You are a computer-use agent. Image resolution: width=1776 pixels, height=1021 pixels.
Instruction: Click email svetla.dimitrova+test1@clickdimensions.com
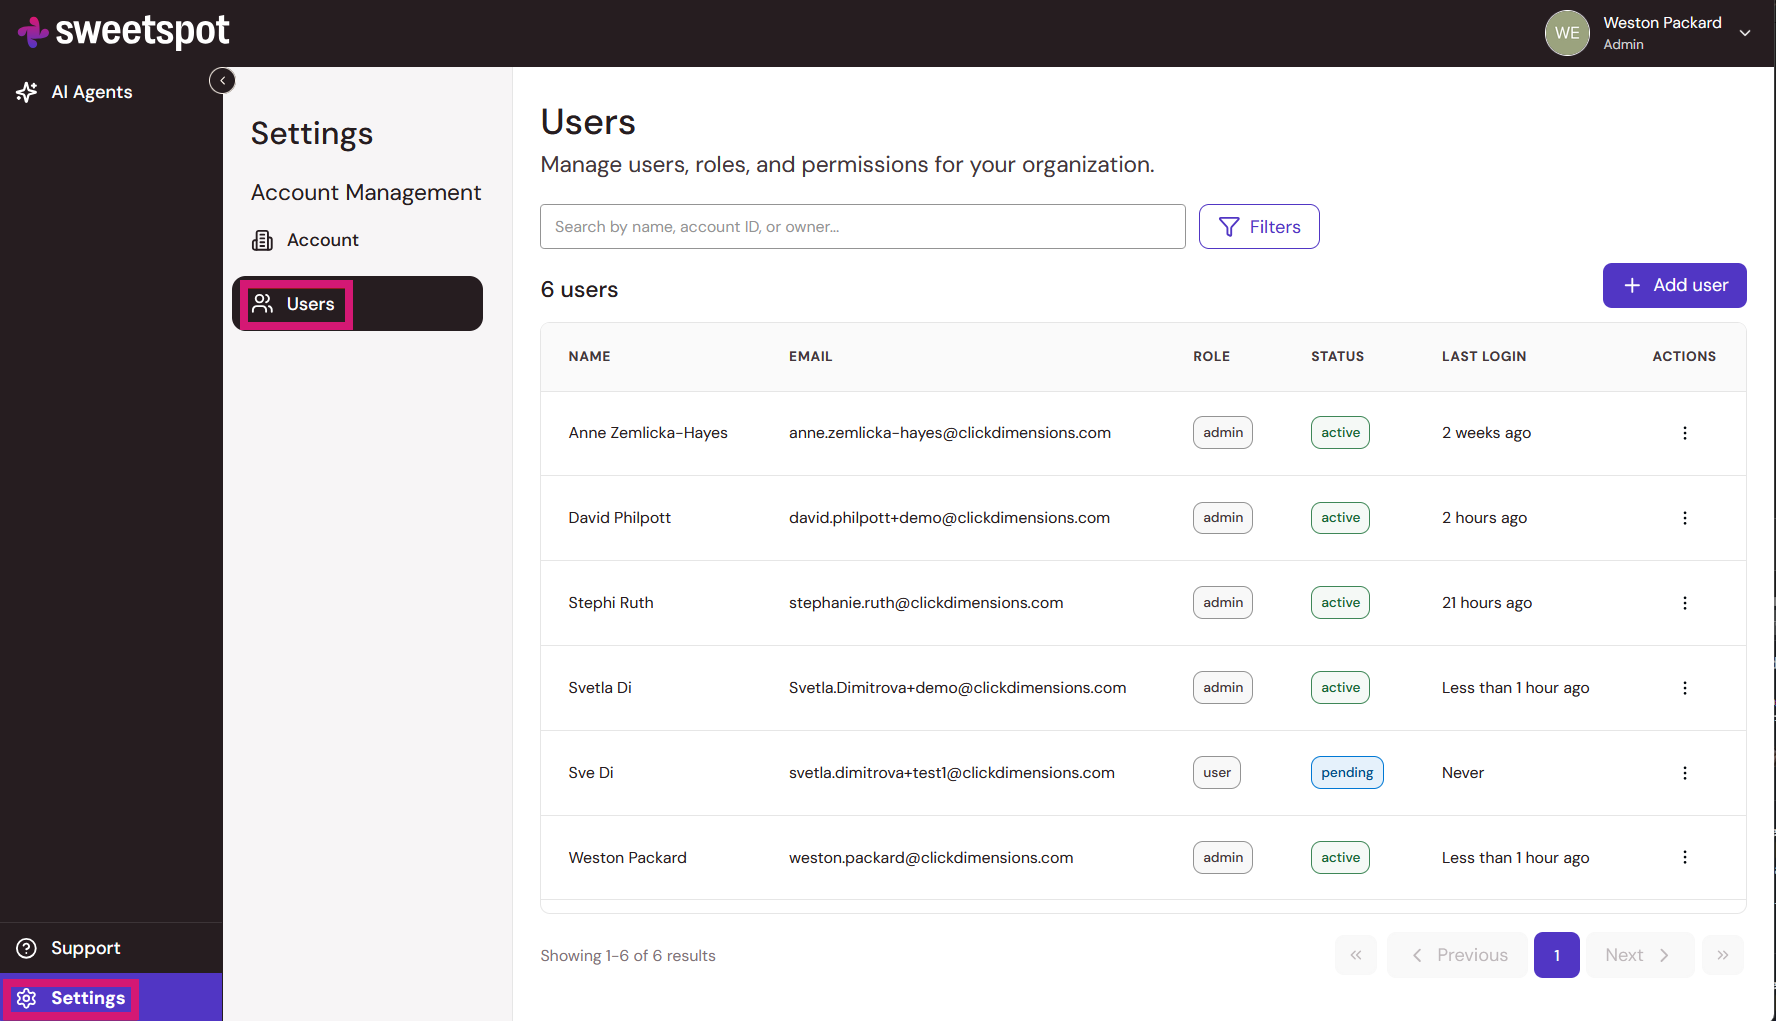(951, 773)
